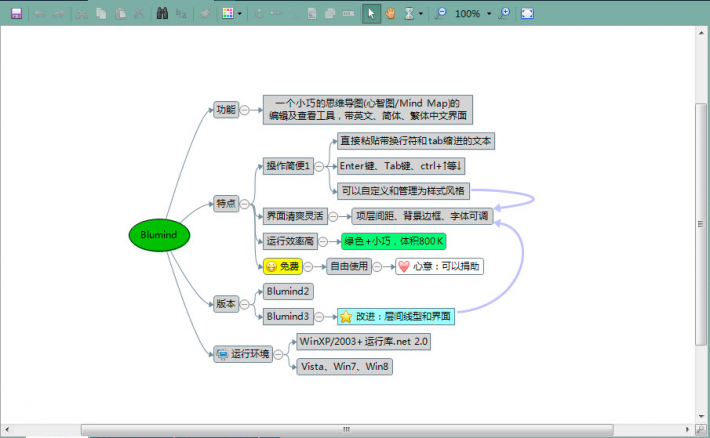Viewport: 710px width, 438px height.
Task: Collapse the 界面清爽灵活 node
Action: (x=333, y=217)
